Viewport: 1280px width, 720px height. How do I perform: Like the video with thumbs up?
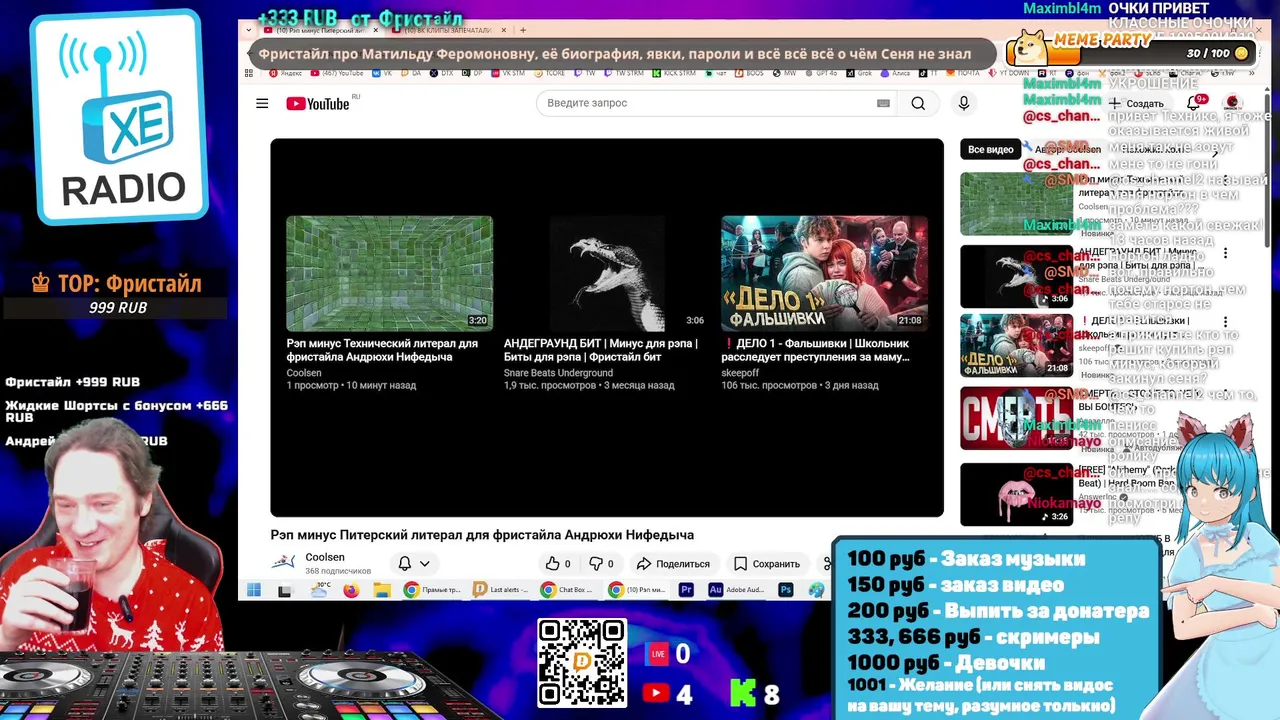pos(558,564)
